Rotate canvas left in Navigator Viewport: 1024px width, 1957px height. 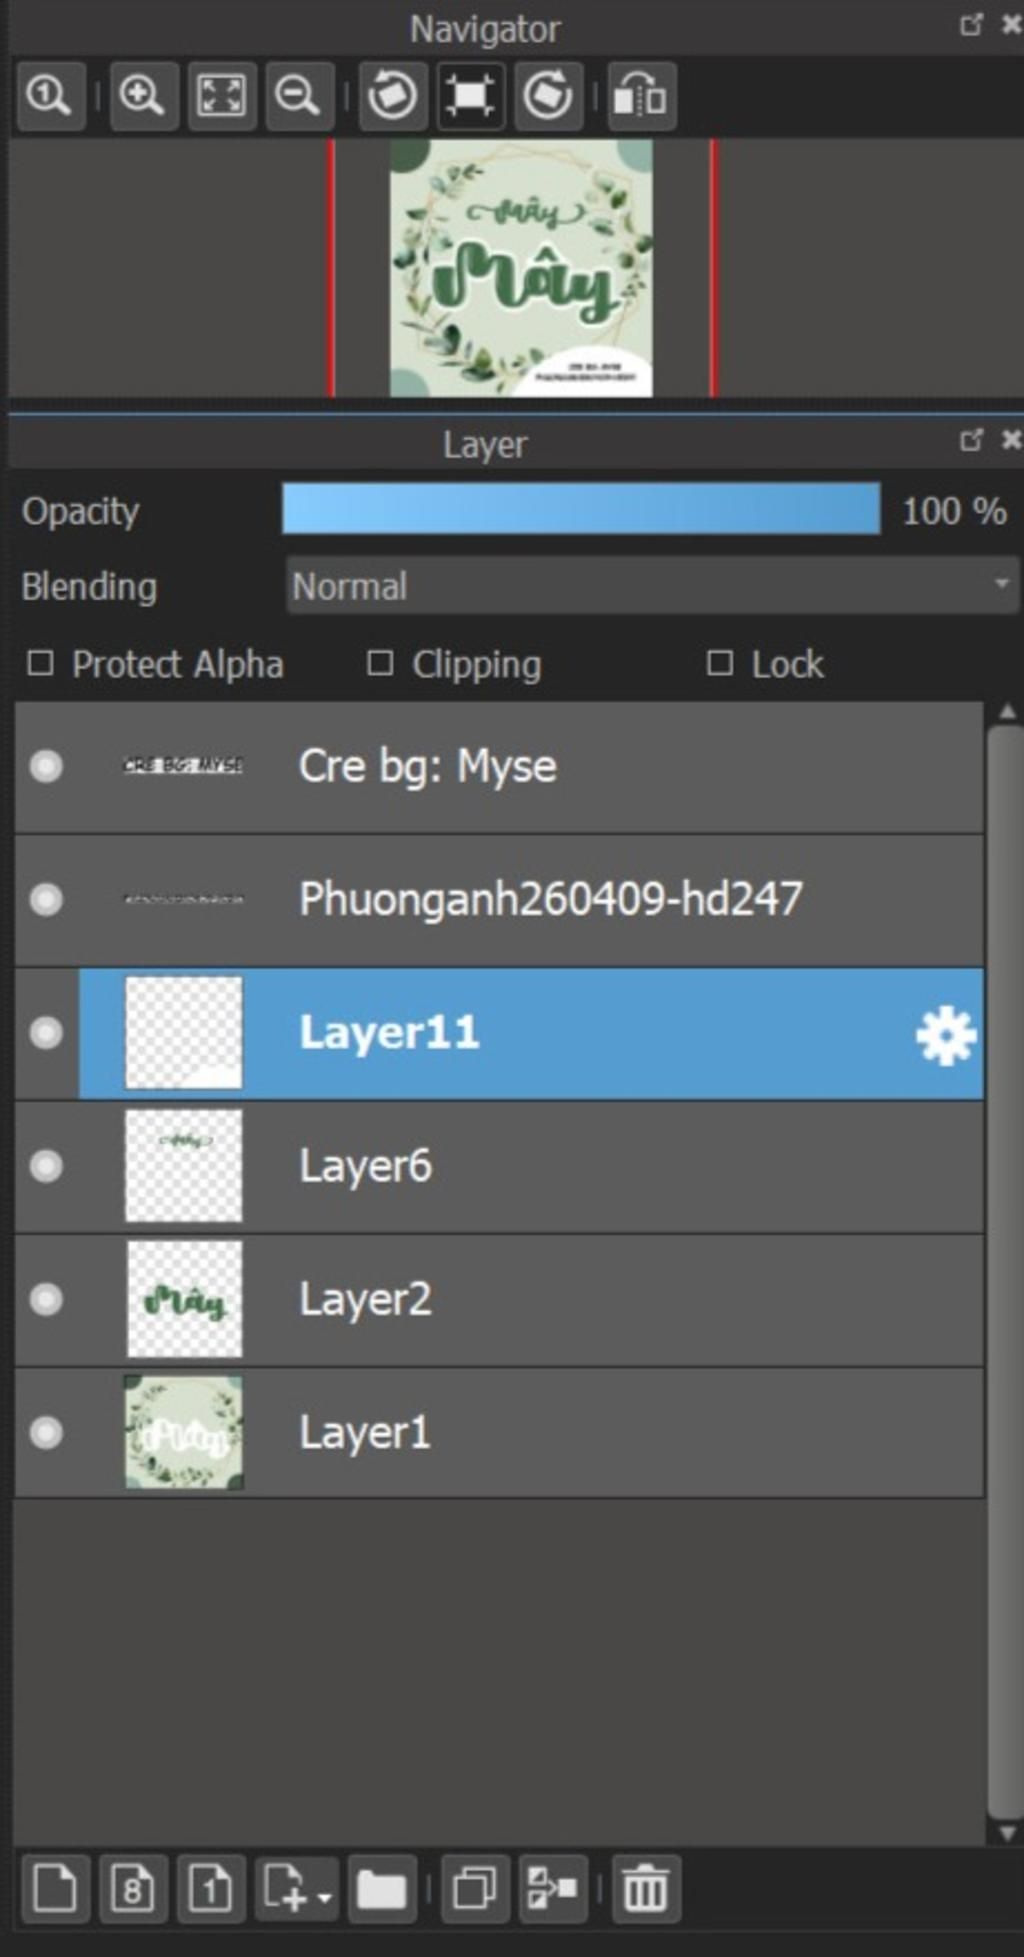392,96
